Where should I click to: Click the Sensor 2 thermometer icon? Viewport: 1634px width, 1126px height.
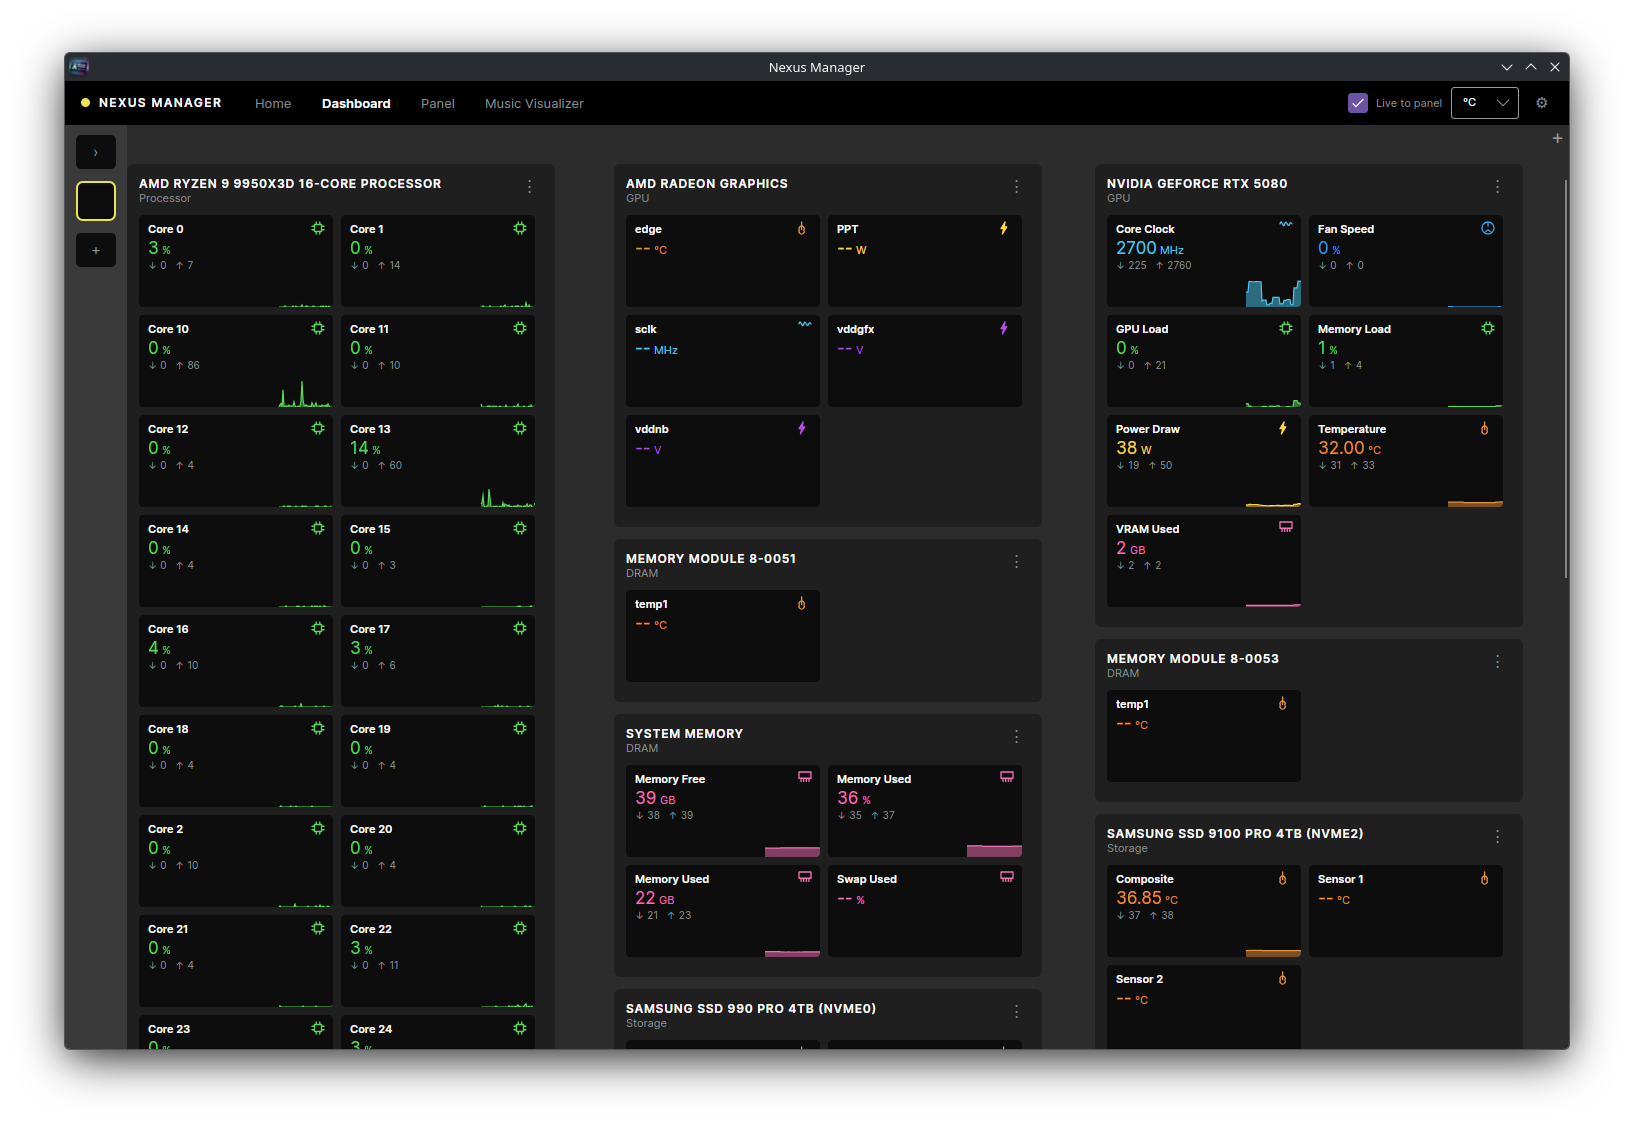tap(1282, 978)
